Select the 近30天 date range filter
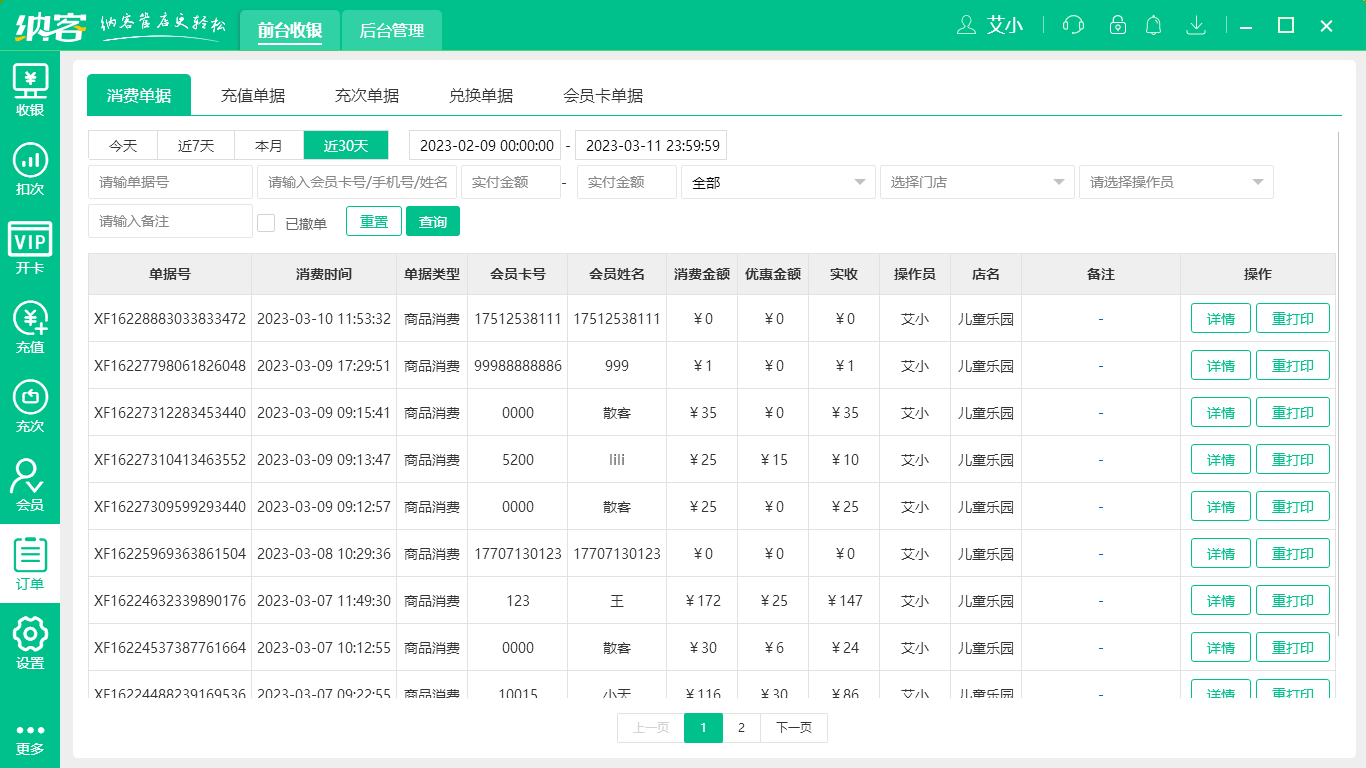1366x768 pixels. point(344,145)
